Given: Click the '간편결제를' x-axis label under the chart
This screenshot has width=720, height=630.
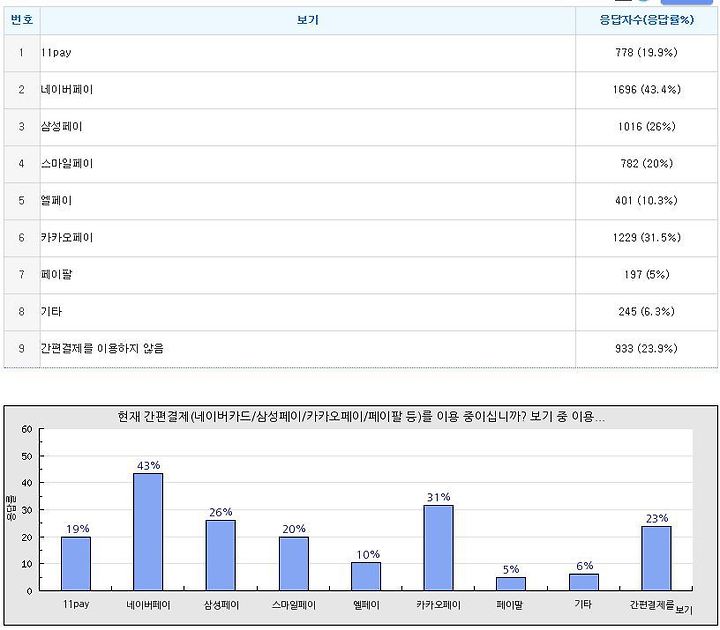Looking at the screenshot, I should coord(652,605).
